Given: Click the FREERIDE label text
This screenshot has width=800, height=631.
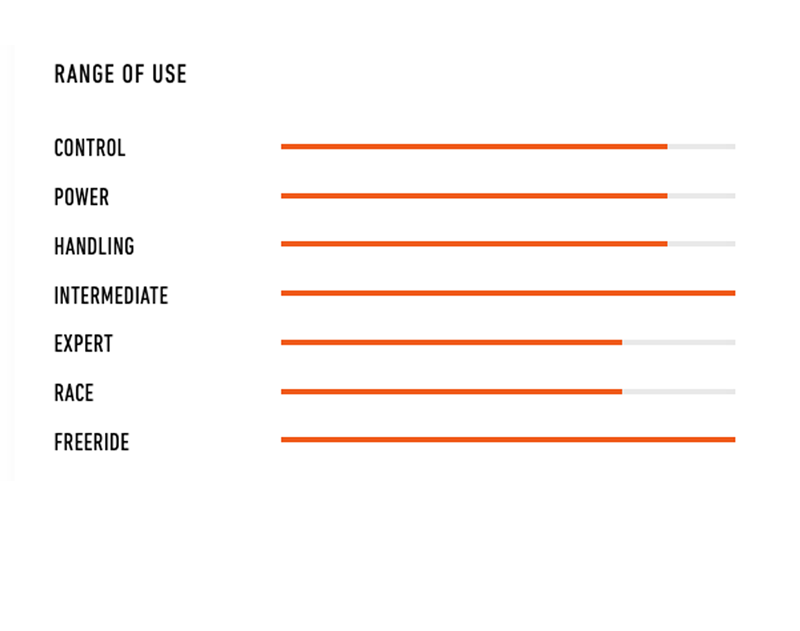Looking at the screenshot, I should pyautogui.click(x=92, y=442).
